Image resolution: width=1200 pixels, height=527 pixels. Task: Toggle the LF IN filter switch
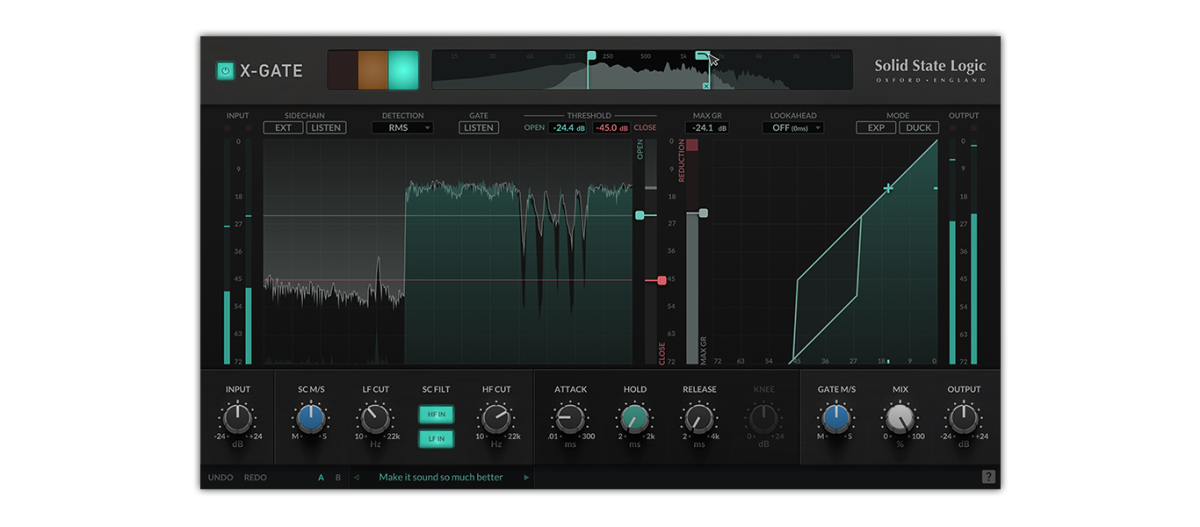436,438
